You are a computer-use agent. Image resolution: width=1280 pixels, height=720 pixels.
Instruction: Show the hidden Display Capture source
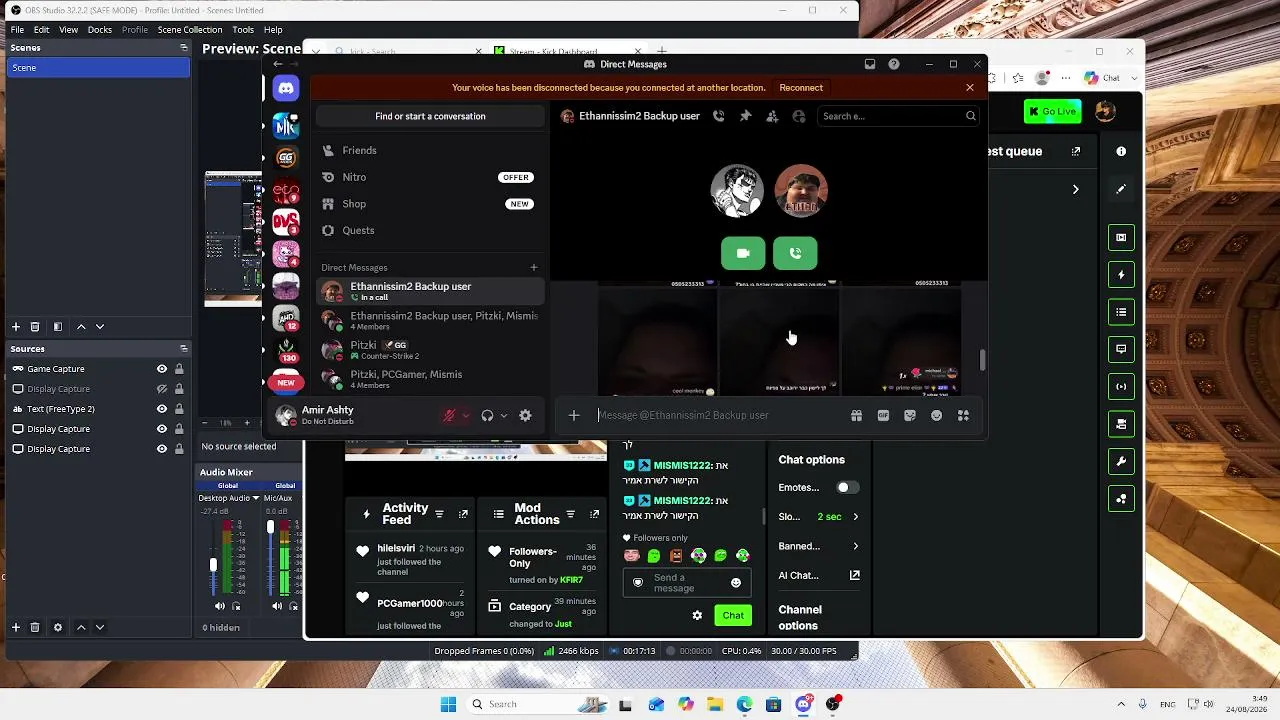tap(162, 389)
